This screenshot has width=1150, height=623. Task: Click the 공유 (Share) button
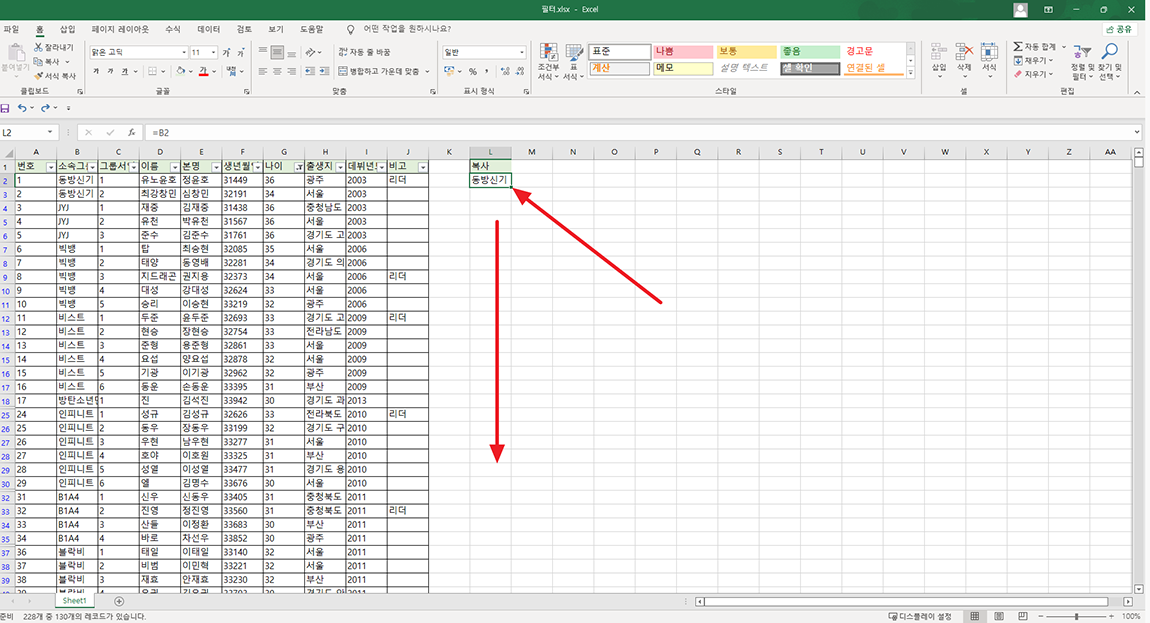tap(1119, 29)
